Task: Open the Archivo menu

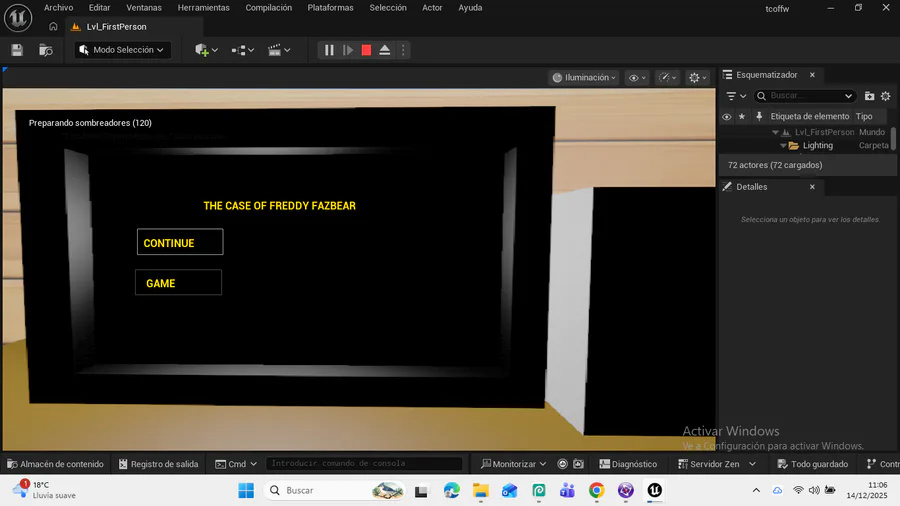Action: coord(59,7)
